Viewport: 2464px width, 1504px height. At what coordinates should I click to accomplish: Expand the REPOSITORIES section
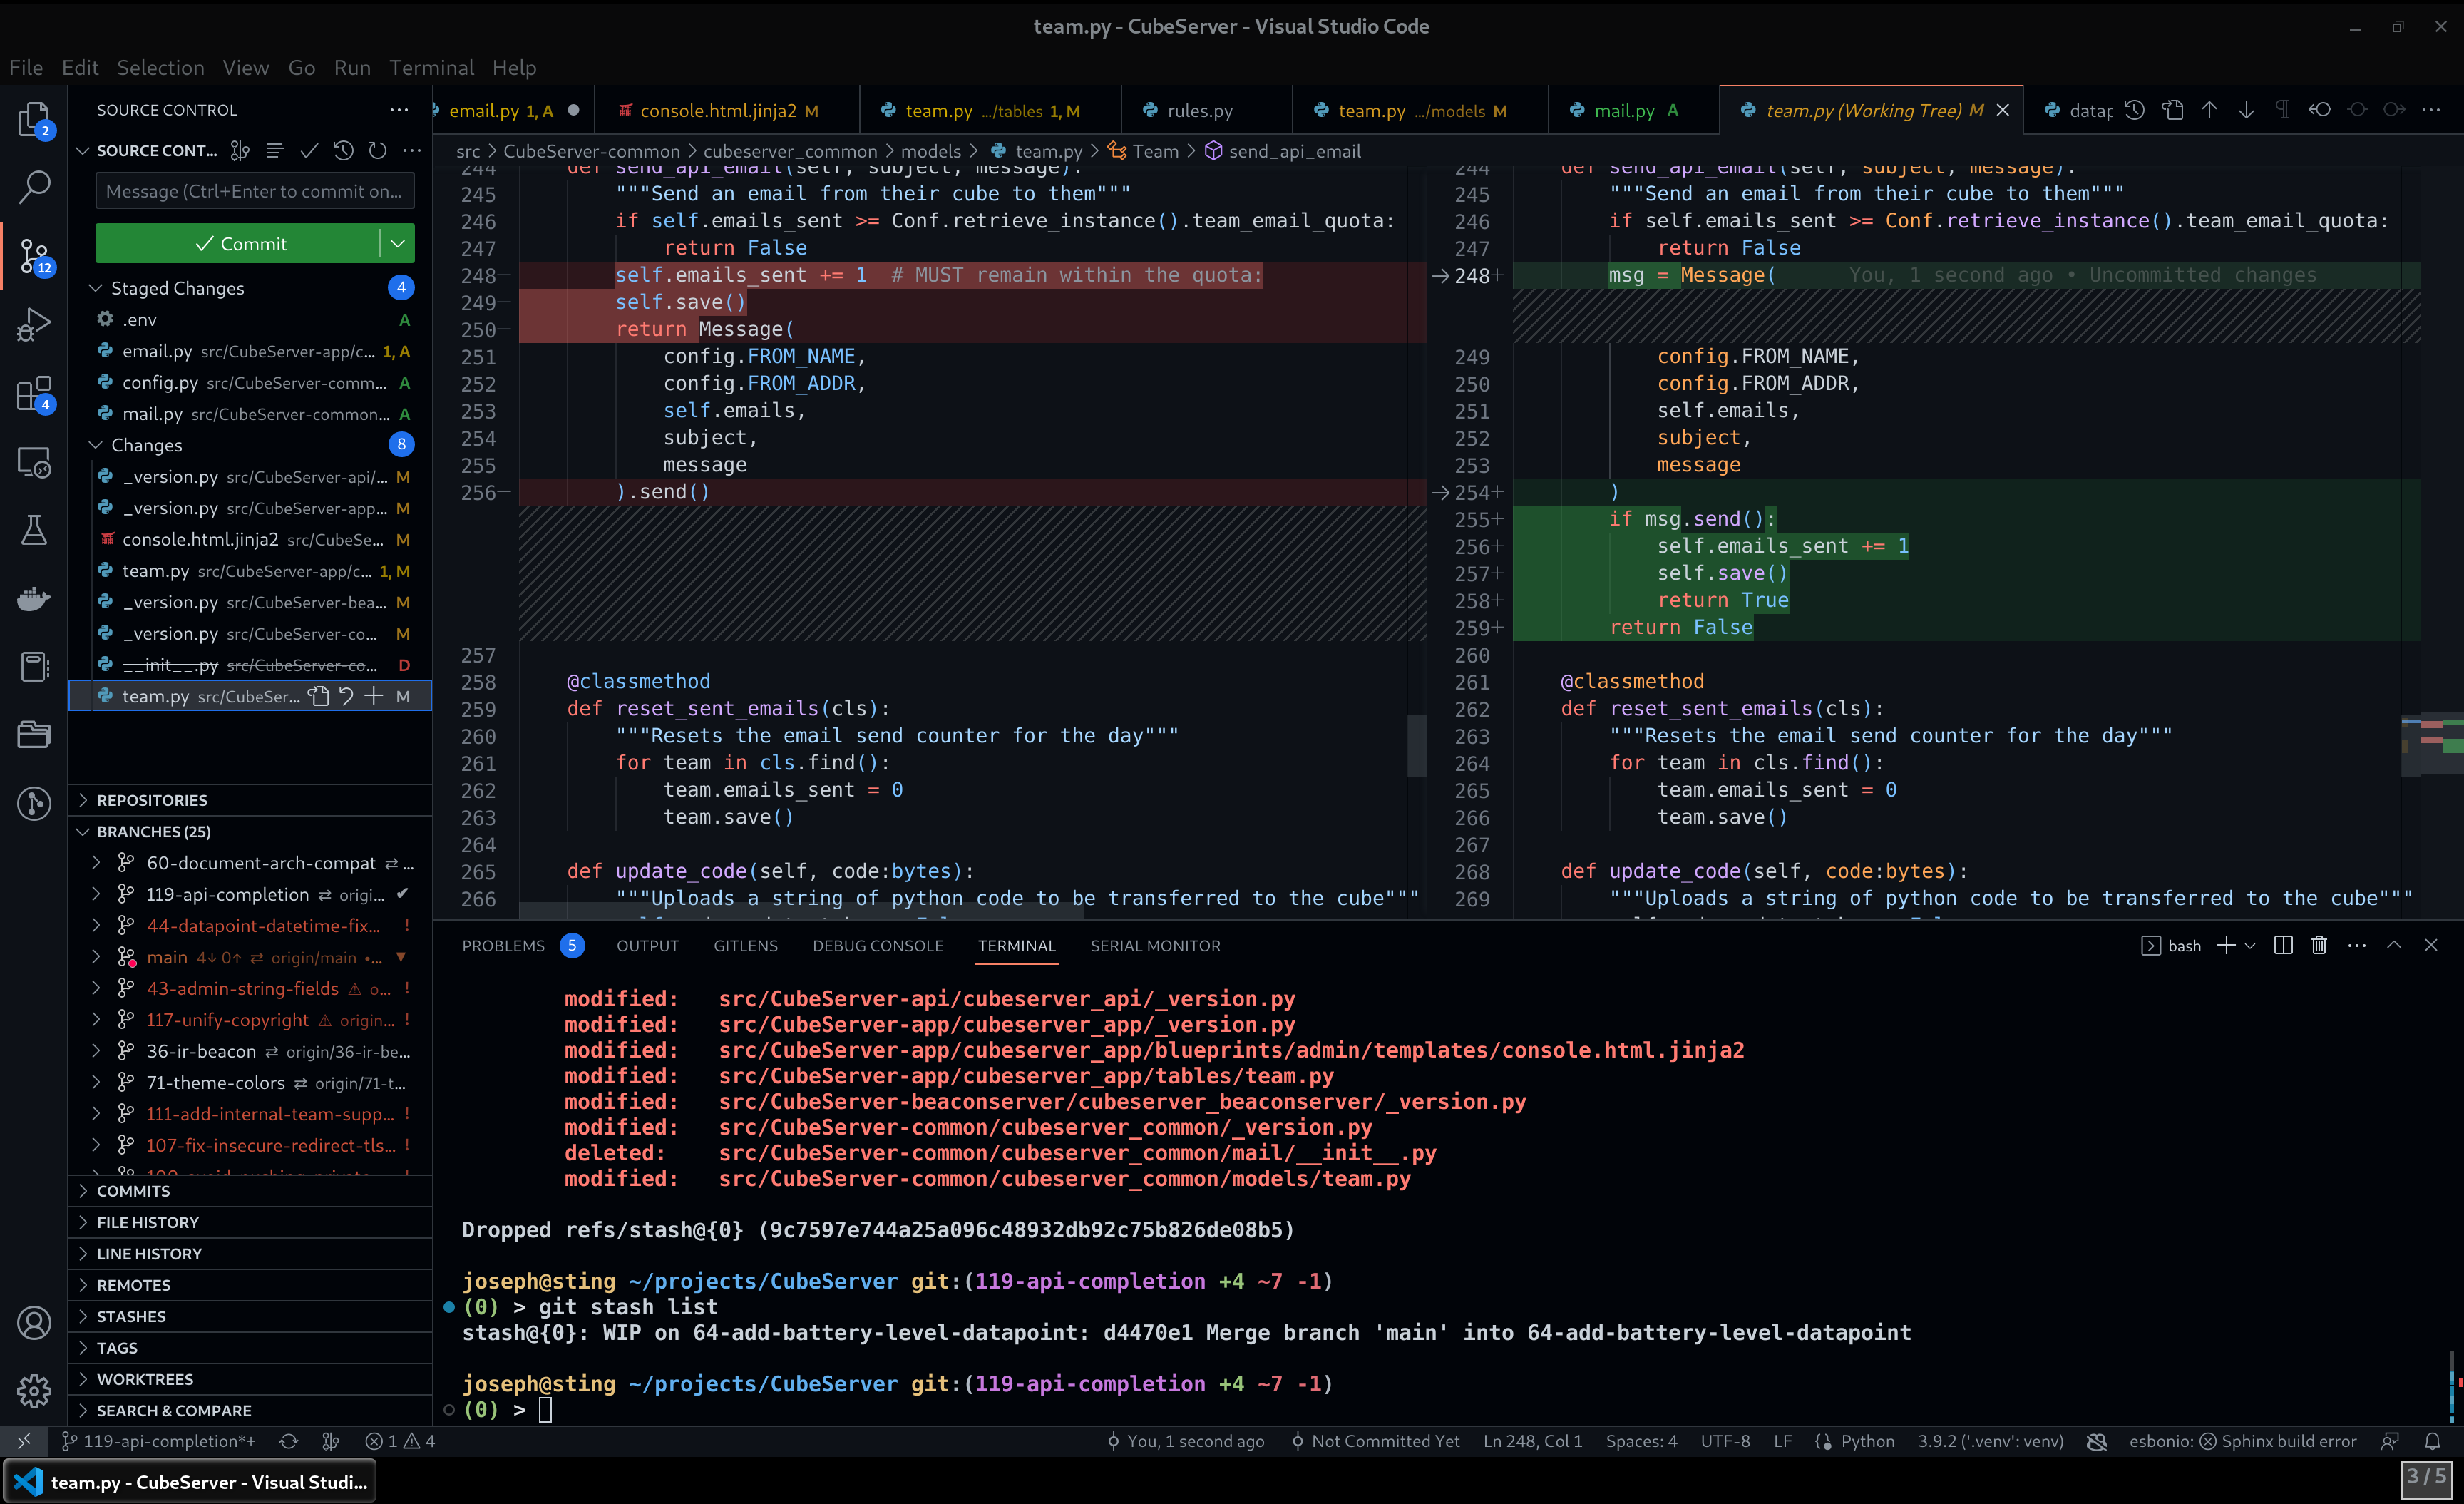click(x=151, y=800)
